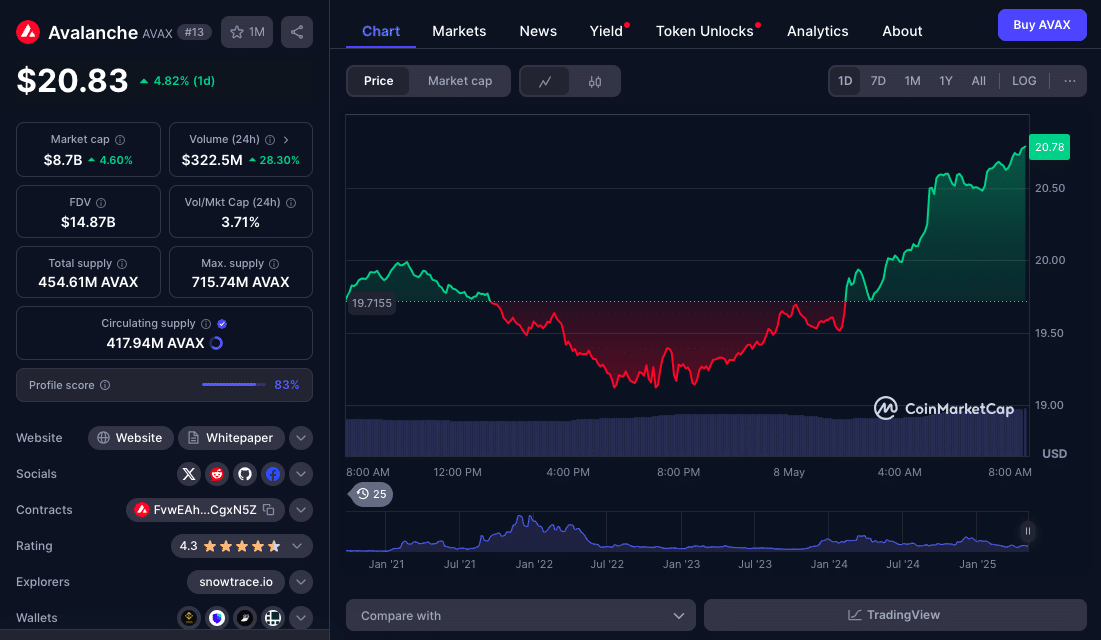The height and width of the screenshot is (640, 1101).
Task: Expand the Rating 4.3 stars dropdown
Action: (x=298, y=546)
